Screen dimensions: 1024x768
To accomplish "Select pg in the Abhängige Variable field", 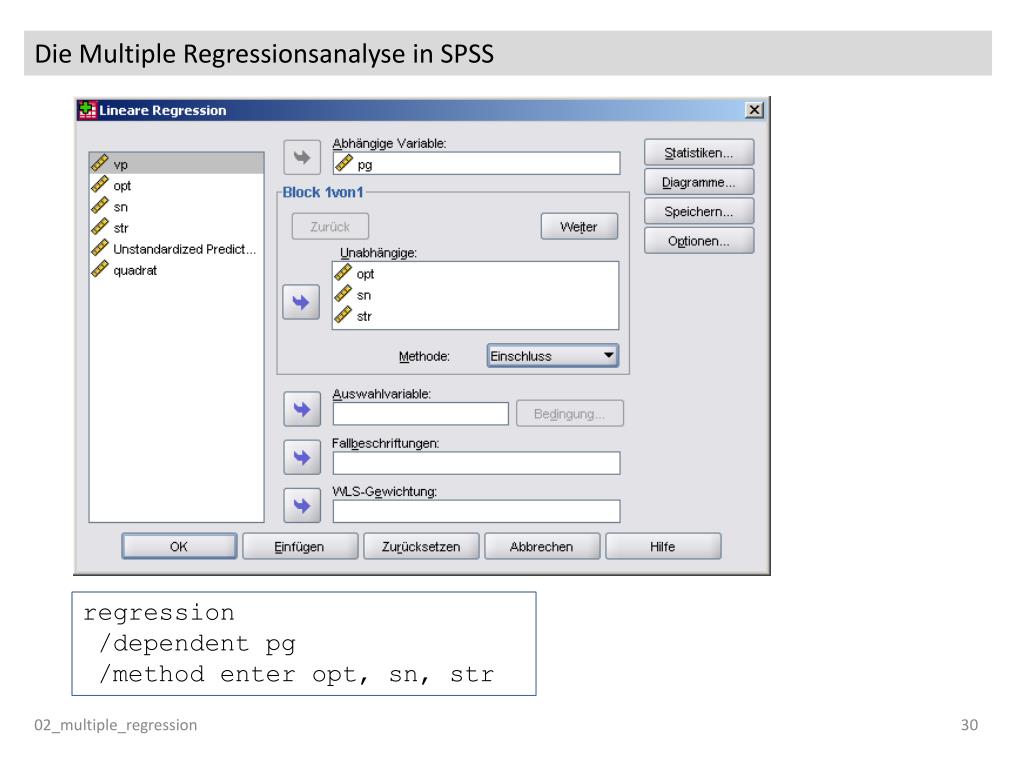I will 476,164.
